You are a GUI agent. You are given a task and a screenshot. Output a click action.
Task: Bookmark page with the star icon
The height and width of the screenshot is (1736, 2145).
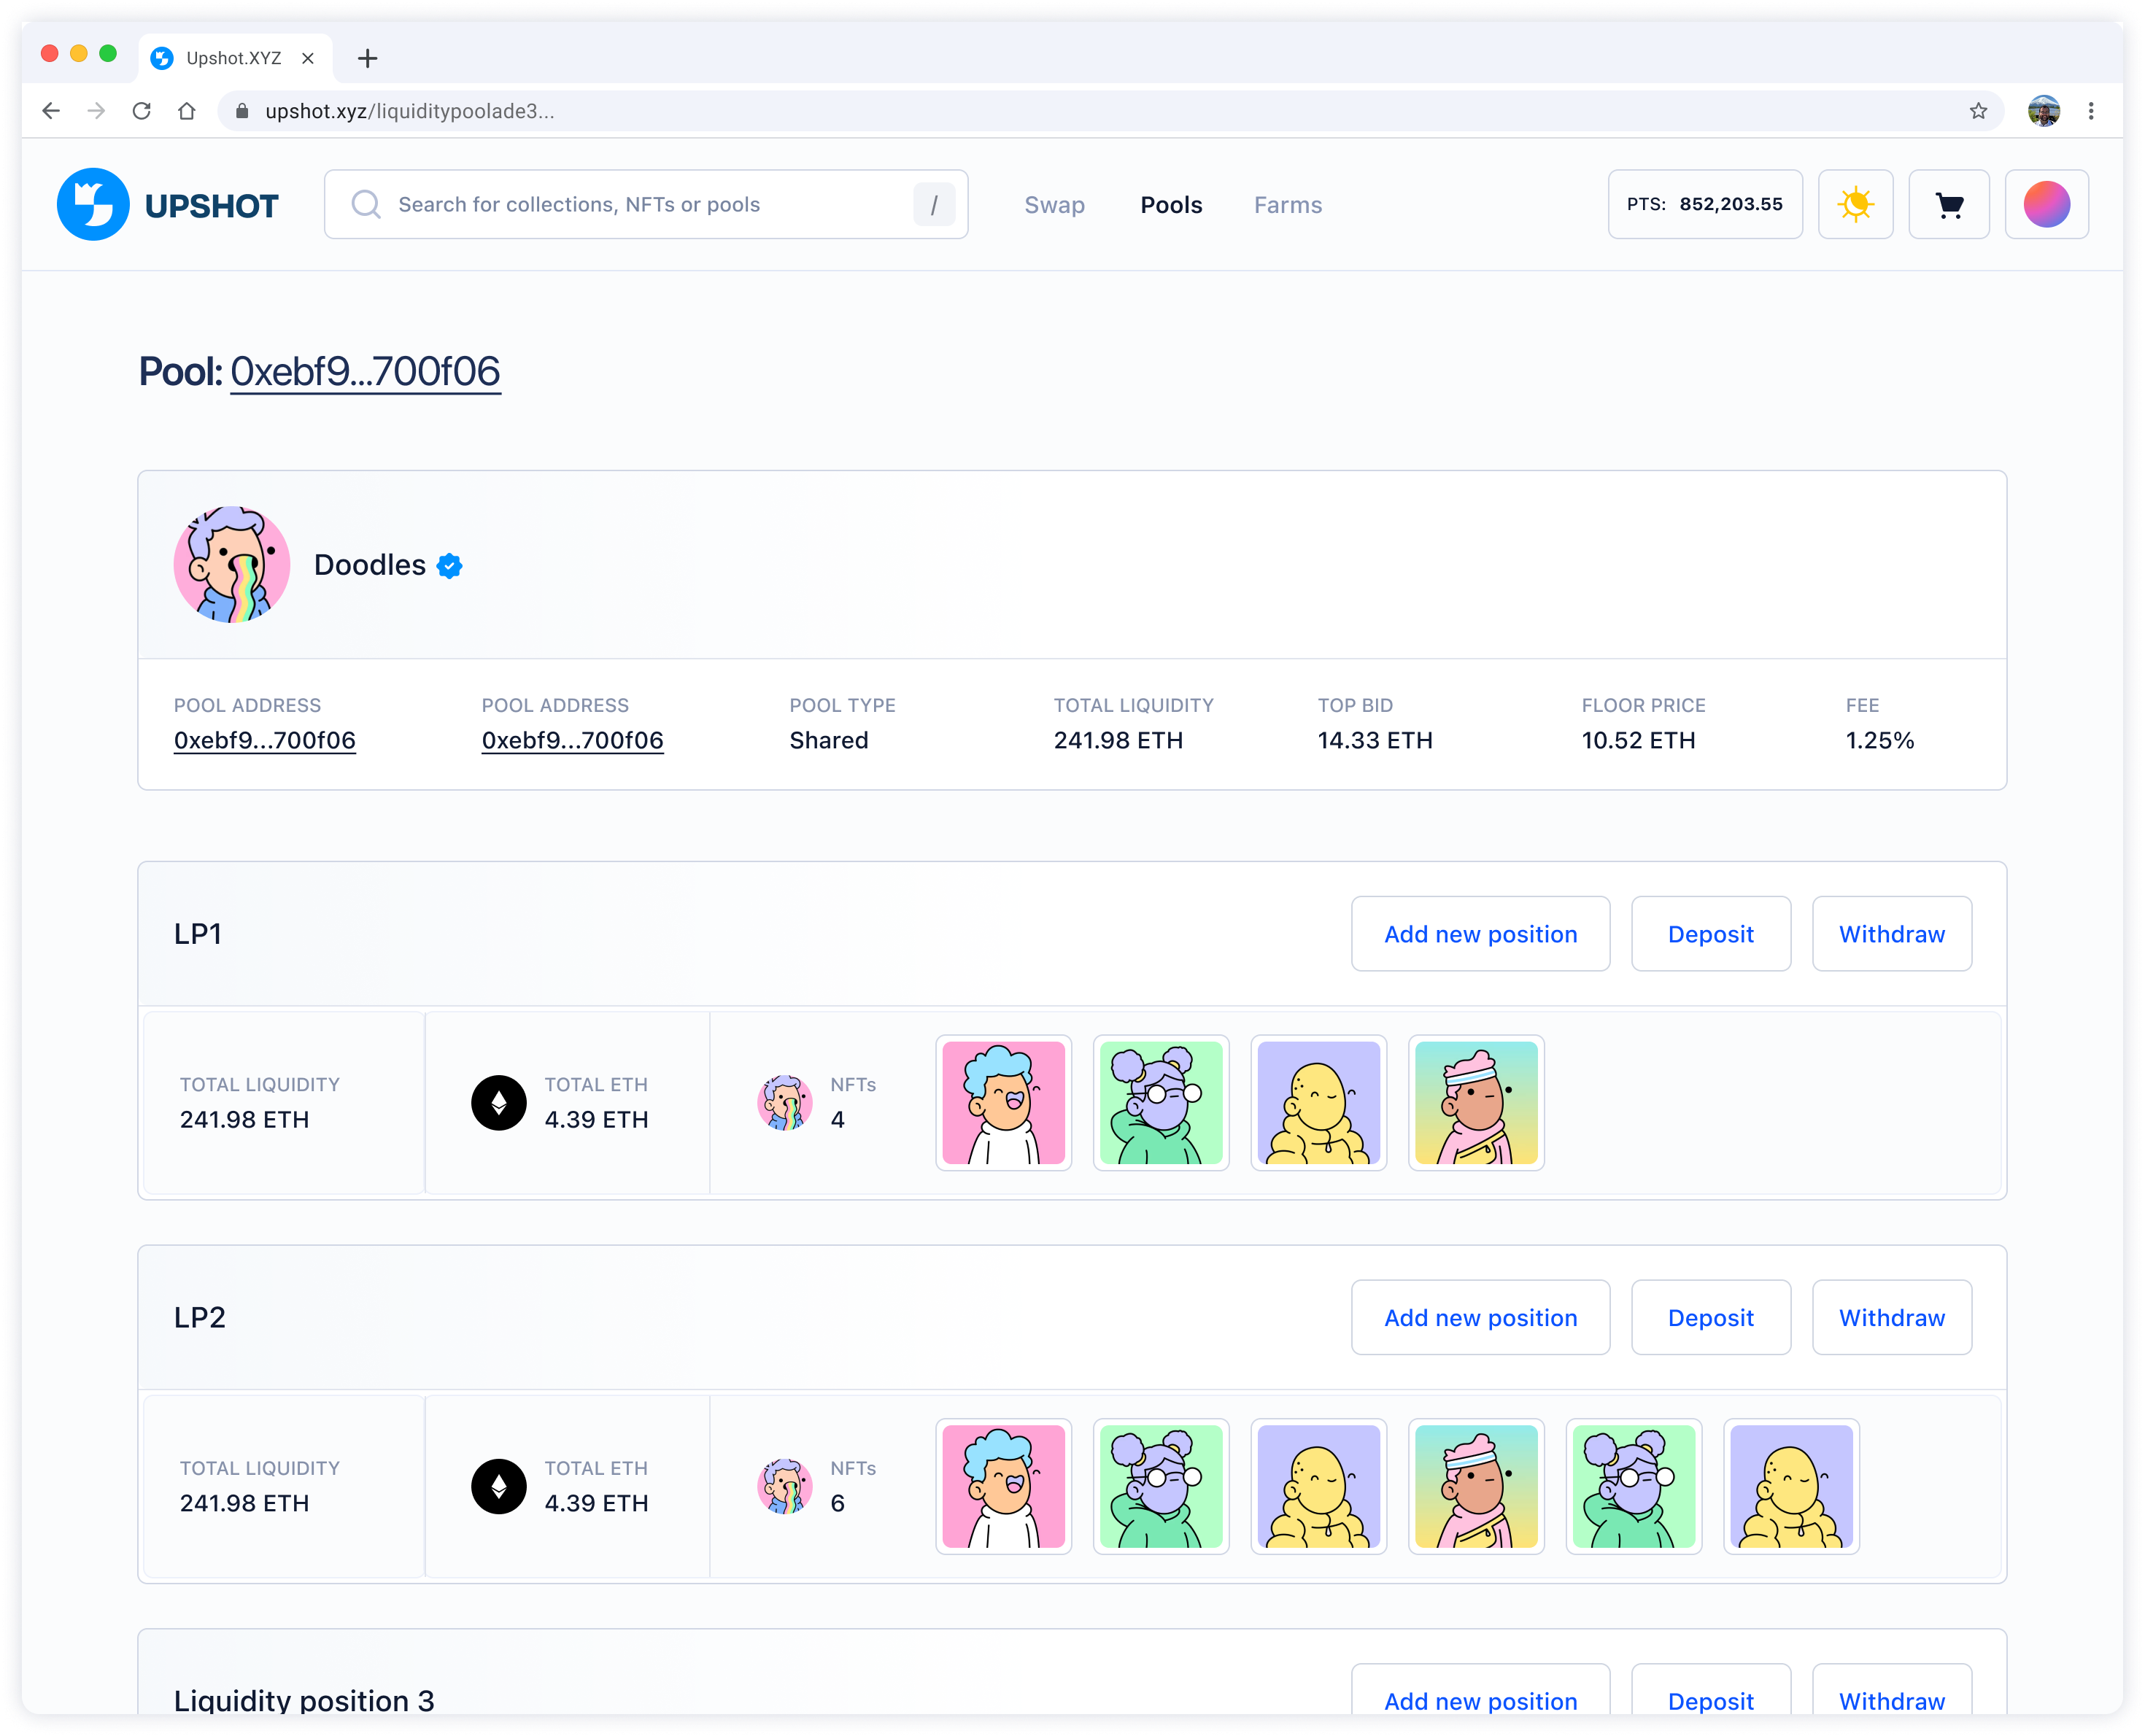coord(1978,111)
